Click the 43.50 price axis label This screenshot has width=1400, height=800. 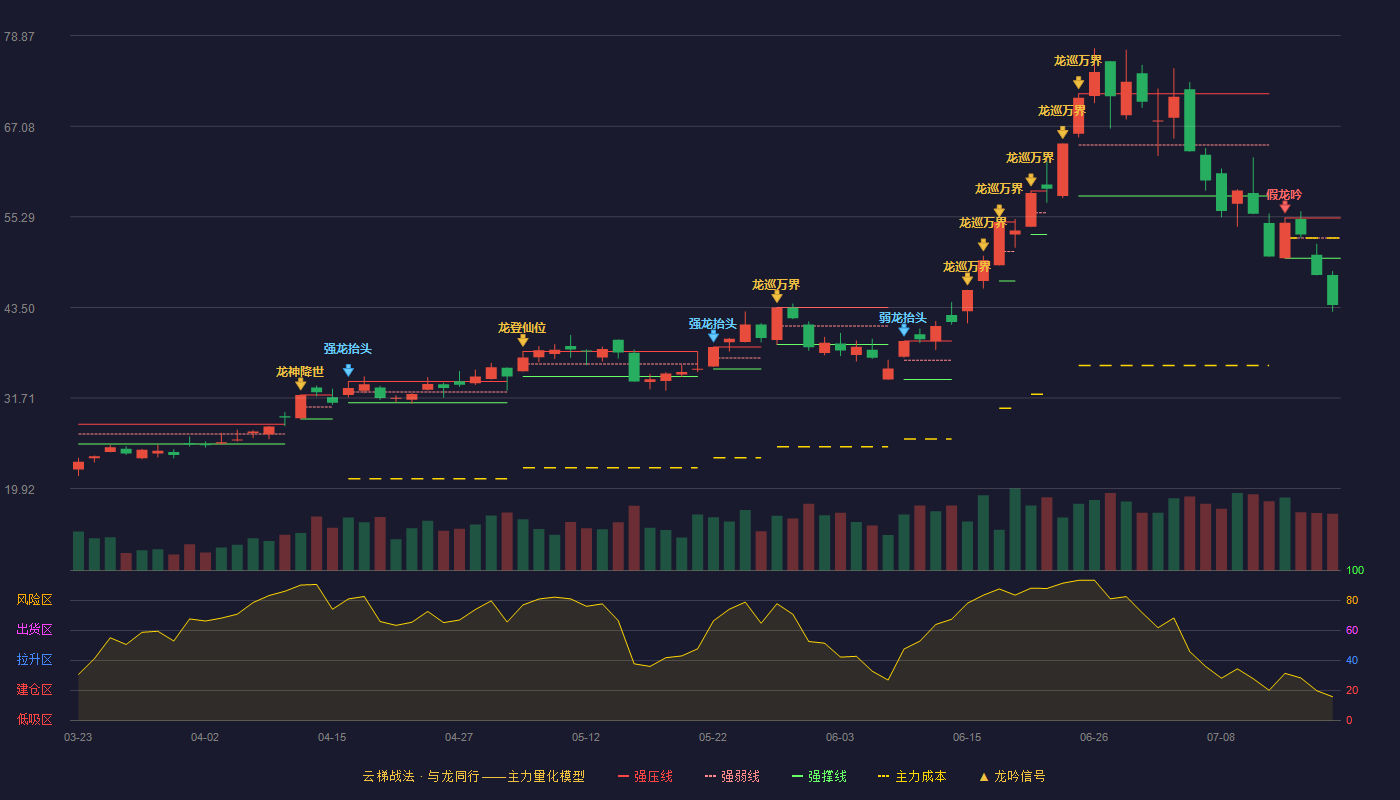[19, 308]
